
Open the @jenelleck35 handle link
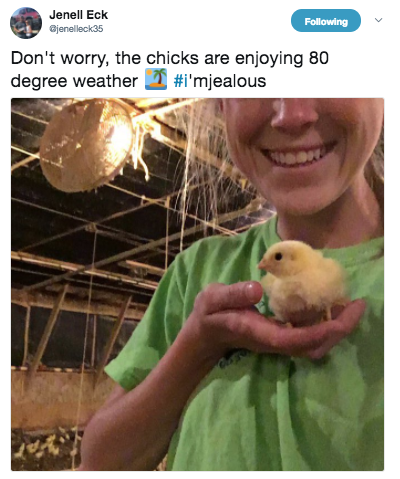point(76,29)
